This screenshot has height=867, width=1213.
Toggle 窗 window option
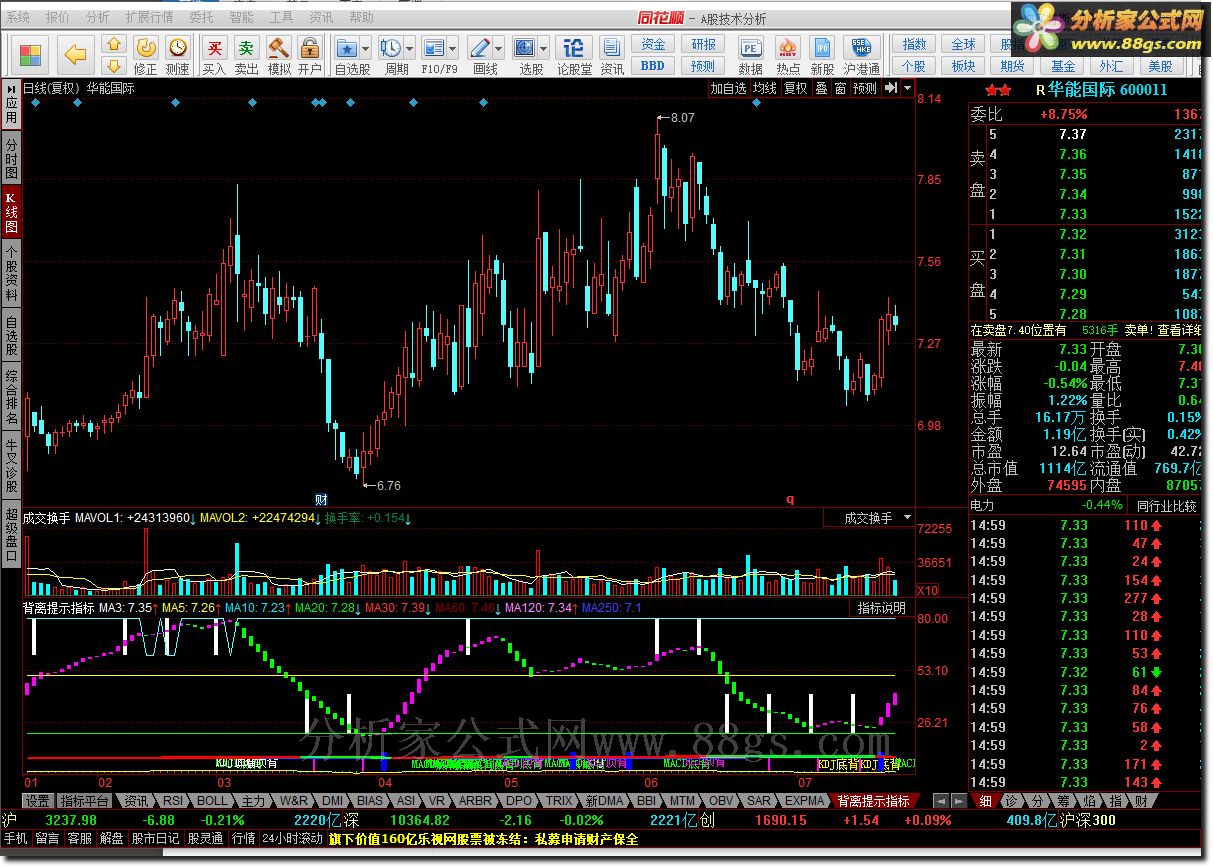pos(841,88)
